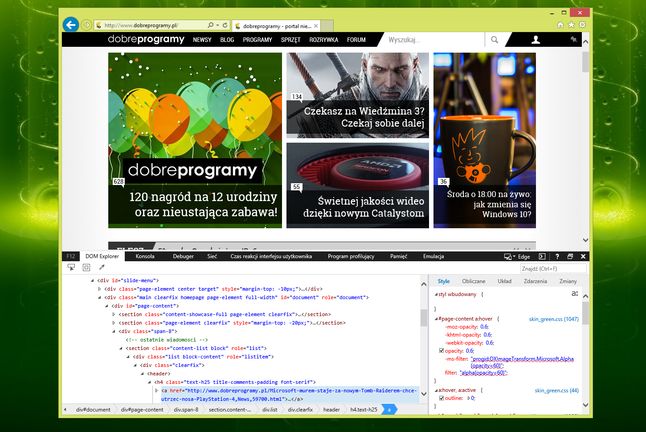
Task: Focus the Znajdź (Ctrl+F) search box
Action: point(553,269)
